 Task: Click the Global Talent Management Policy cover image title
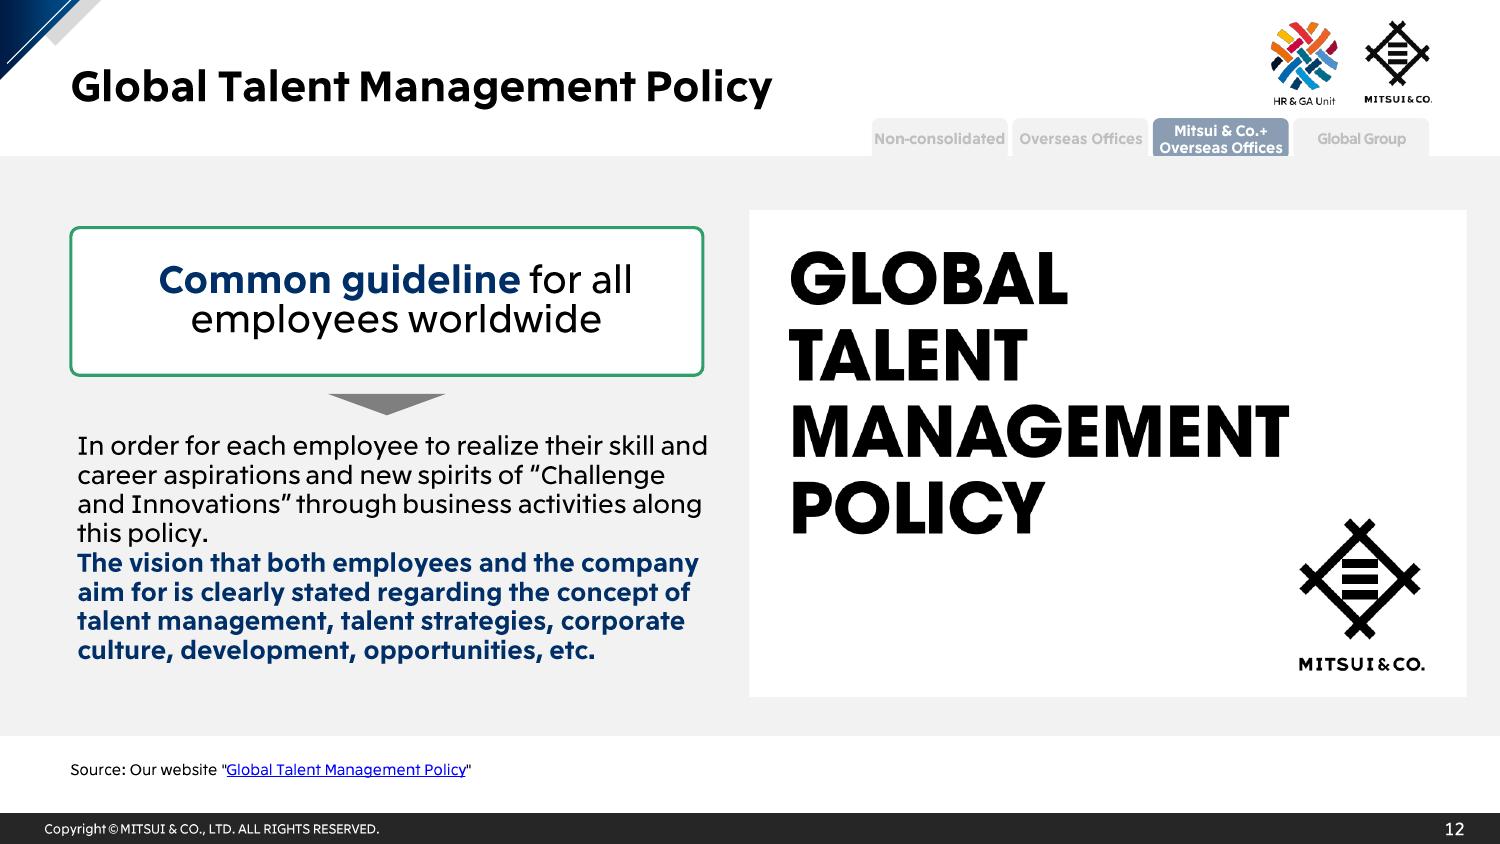pyautogui.click(x=1039, y=393)
